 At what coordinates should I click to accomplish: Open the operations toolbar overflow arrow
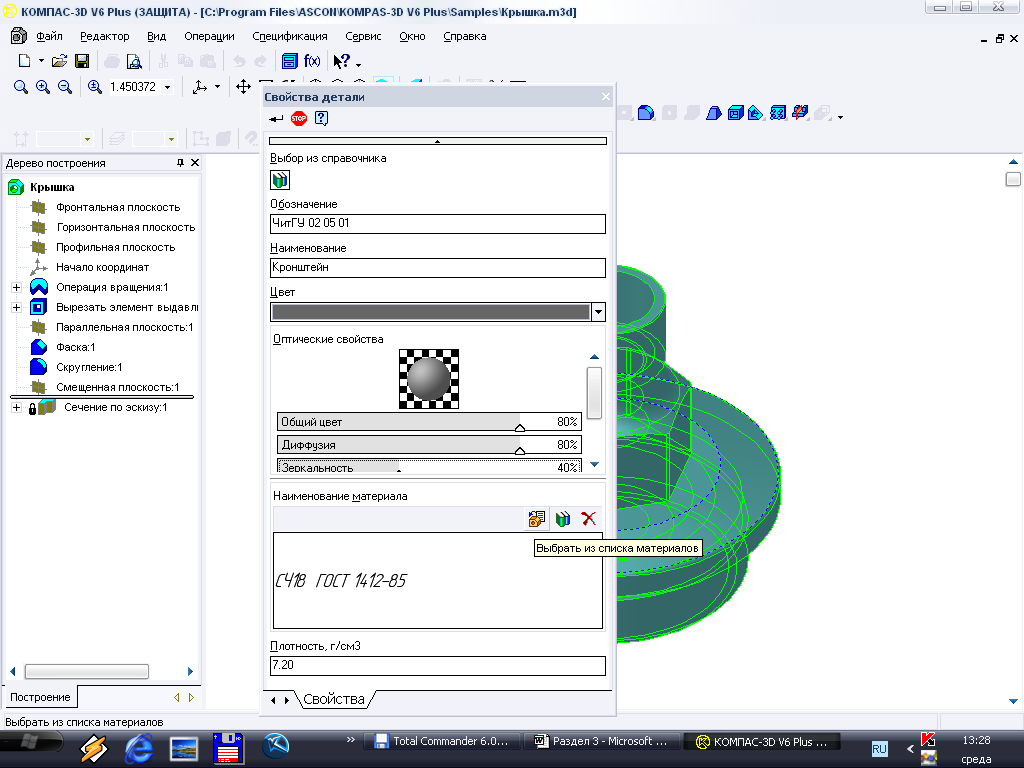pos(840,117)
